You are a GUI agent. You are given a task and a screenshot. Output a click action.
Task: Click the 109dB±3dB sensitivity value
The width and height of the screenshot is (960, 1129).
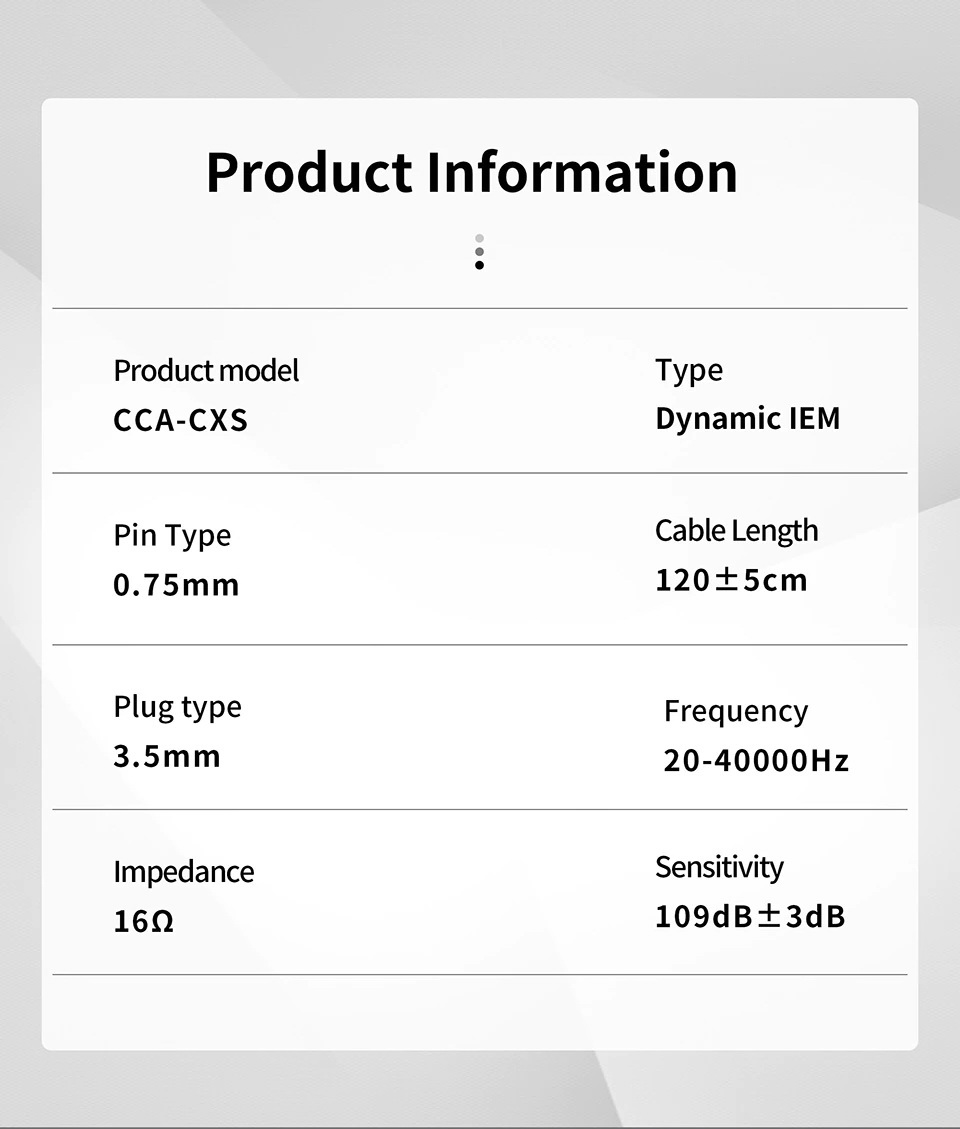click(x=750, y=916)
